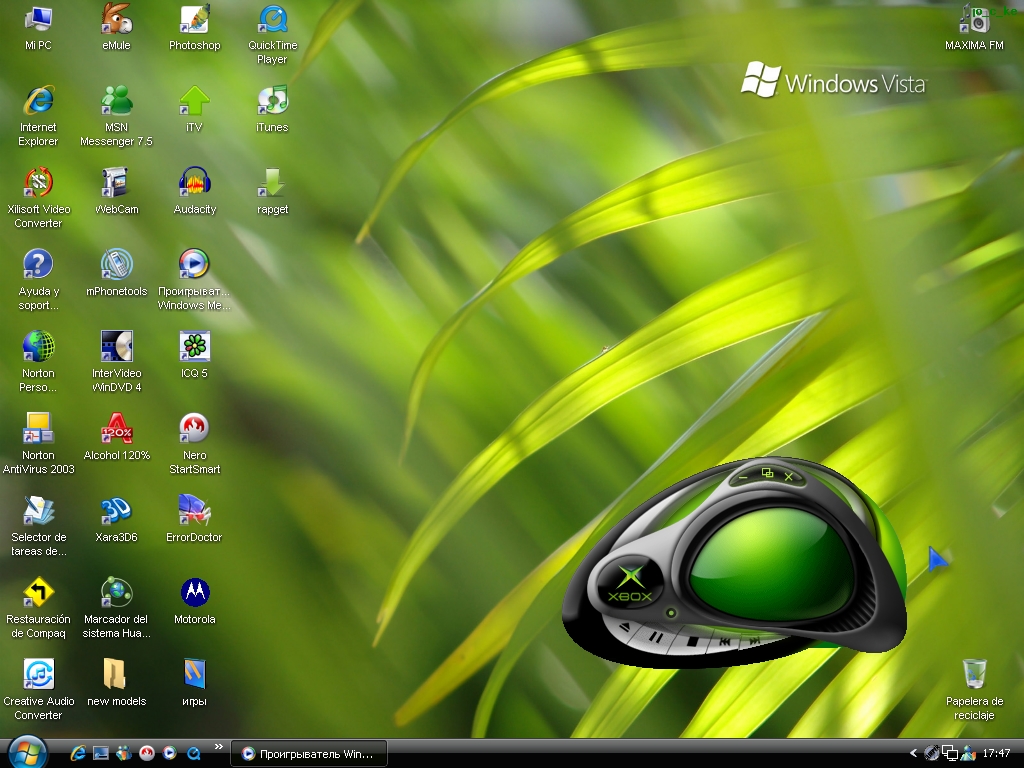Click the system clock showing 17:47

click(996, 753)
